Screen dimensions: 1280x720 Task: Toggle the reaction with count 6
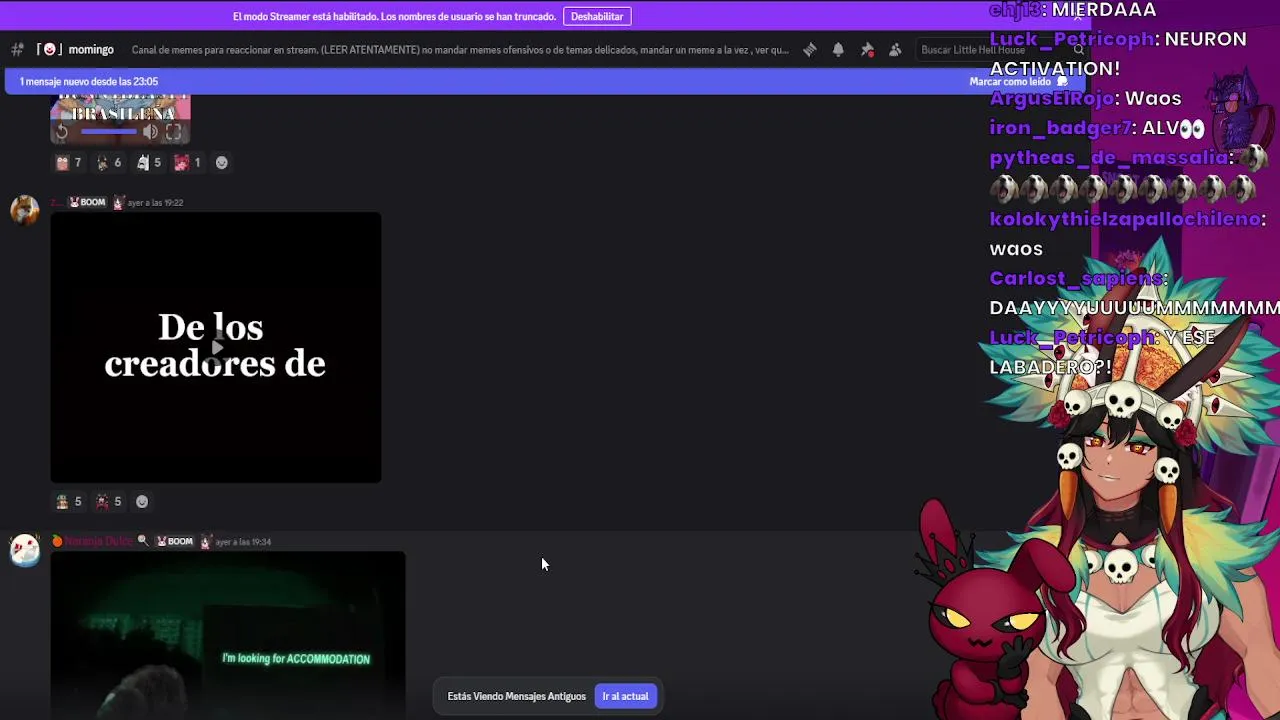point(109,162)
